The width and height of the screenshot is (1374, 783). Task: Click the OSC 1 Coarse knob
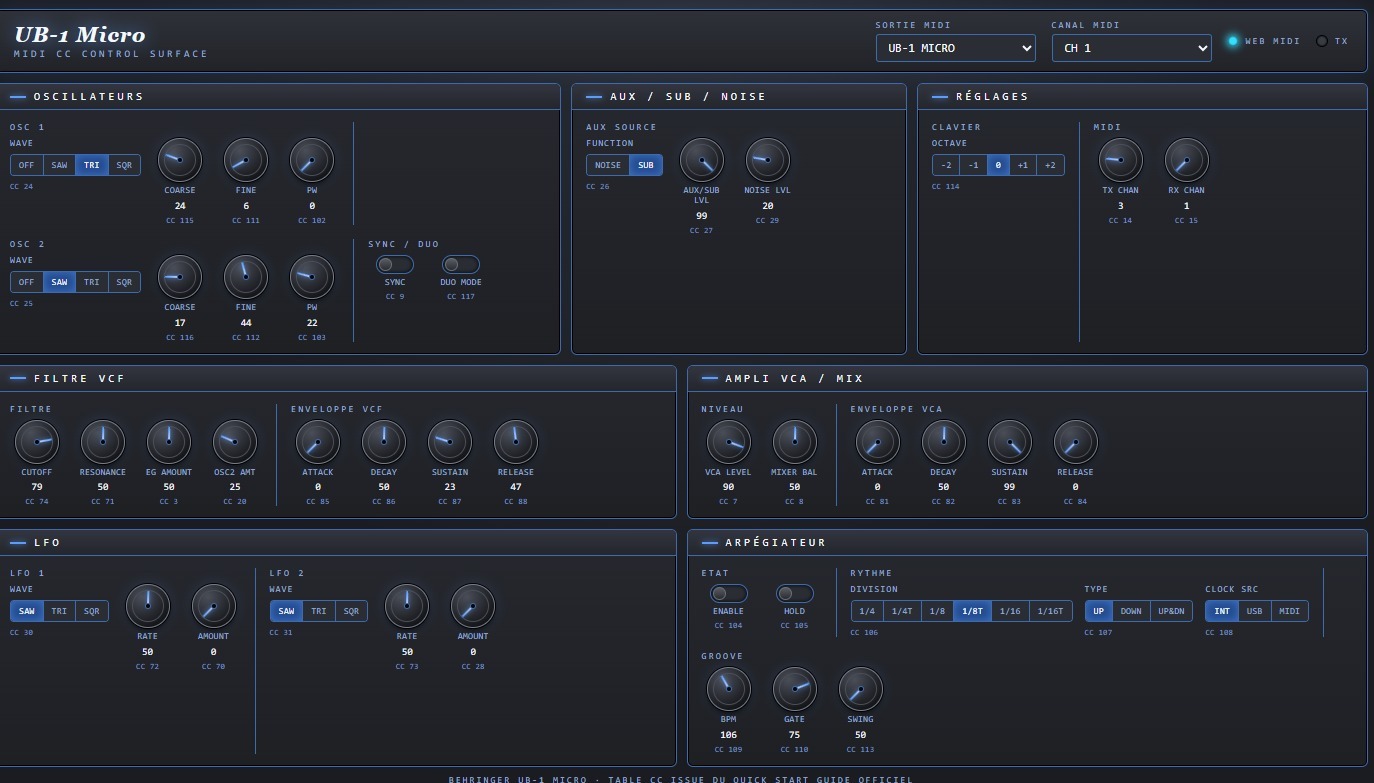(180, 160)
